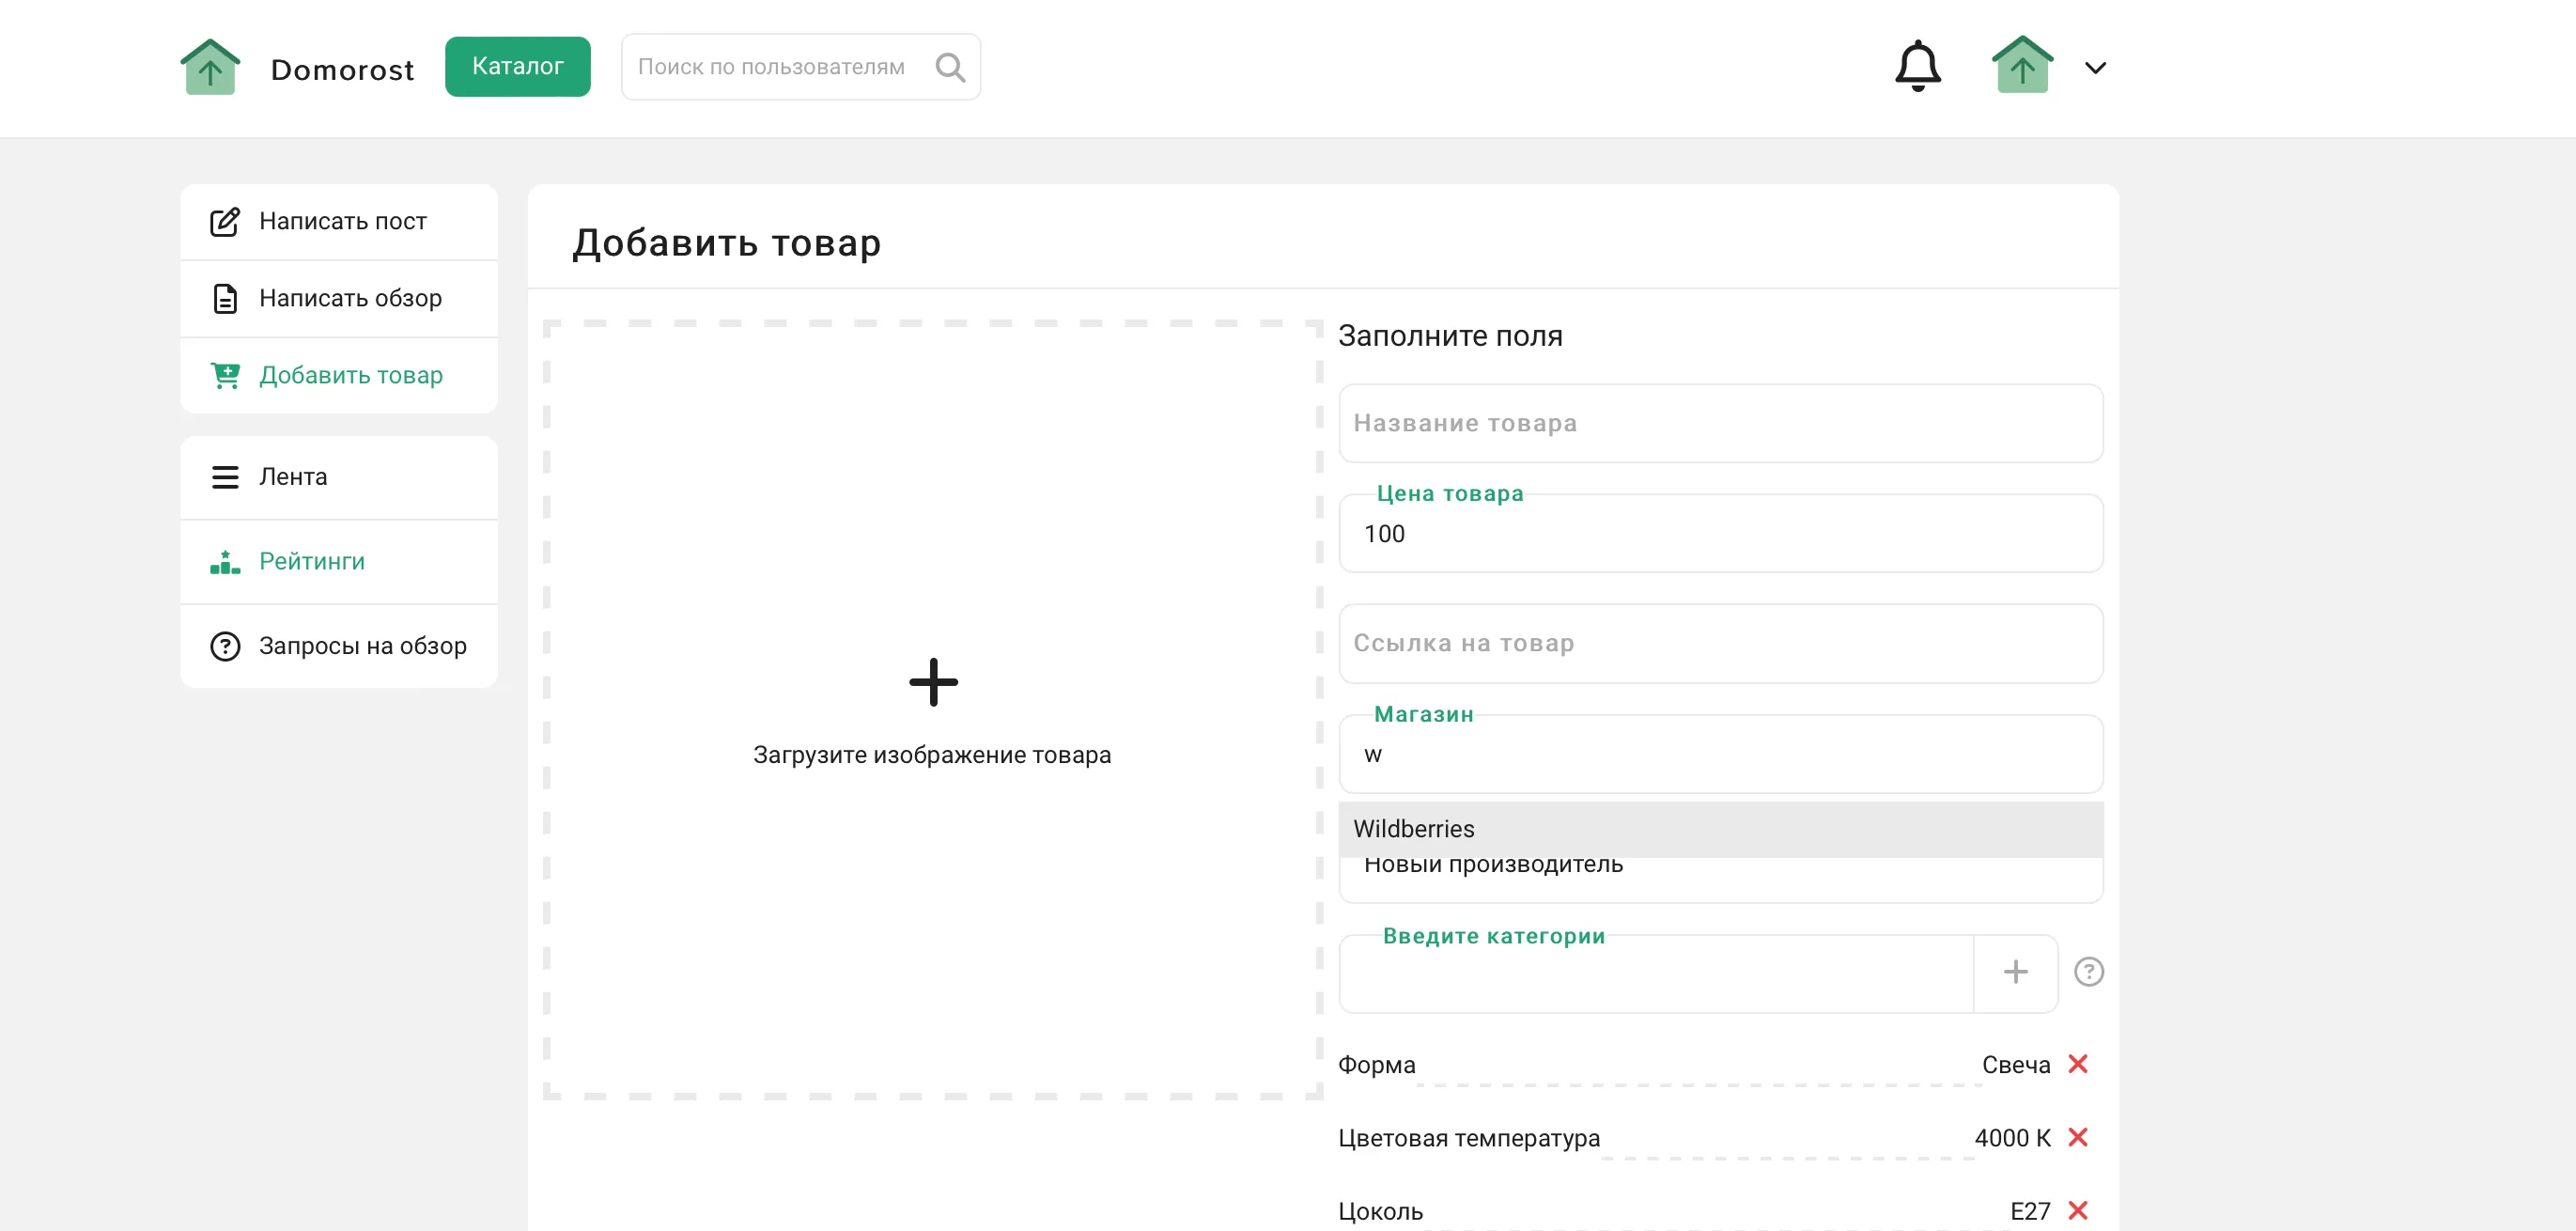Click the Domorost house logo
The width and height of the screenshot is (2576, 1231).
[x=210, y=67]
